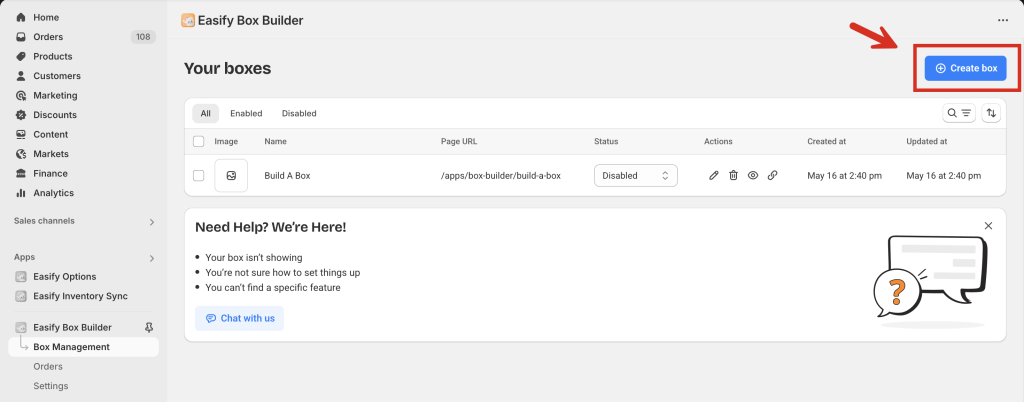Click the Home house icon

21,18
